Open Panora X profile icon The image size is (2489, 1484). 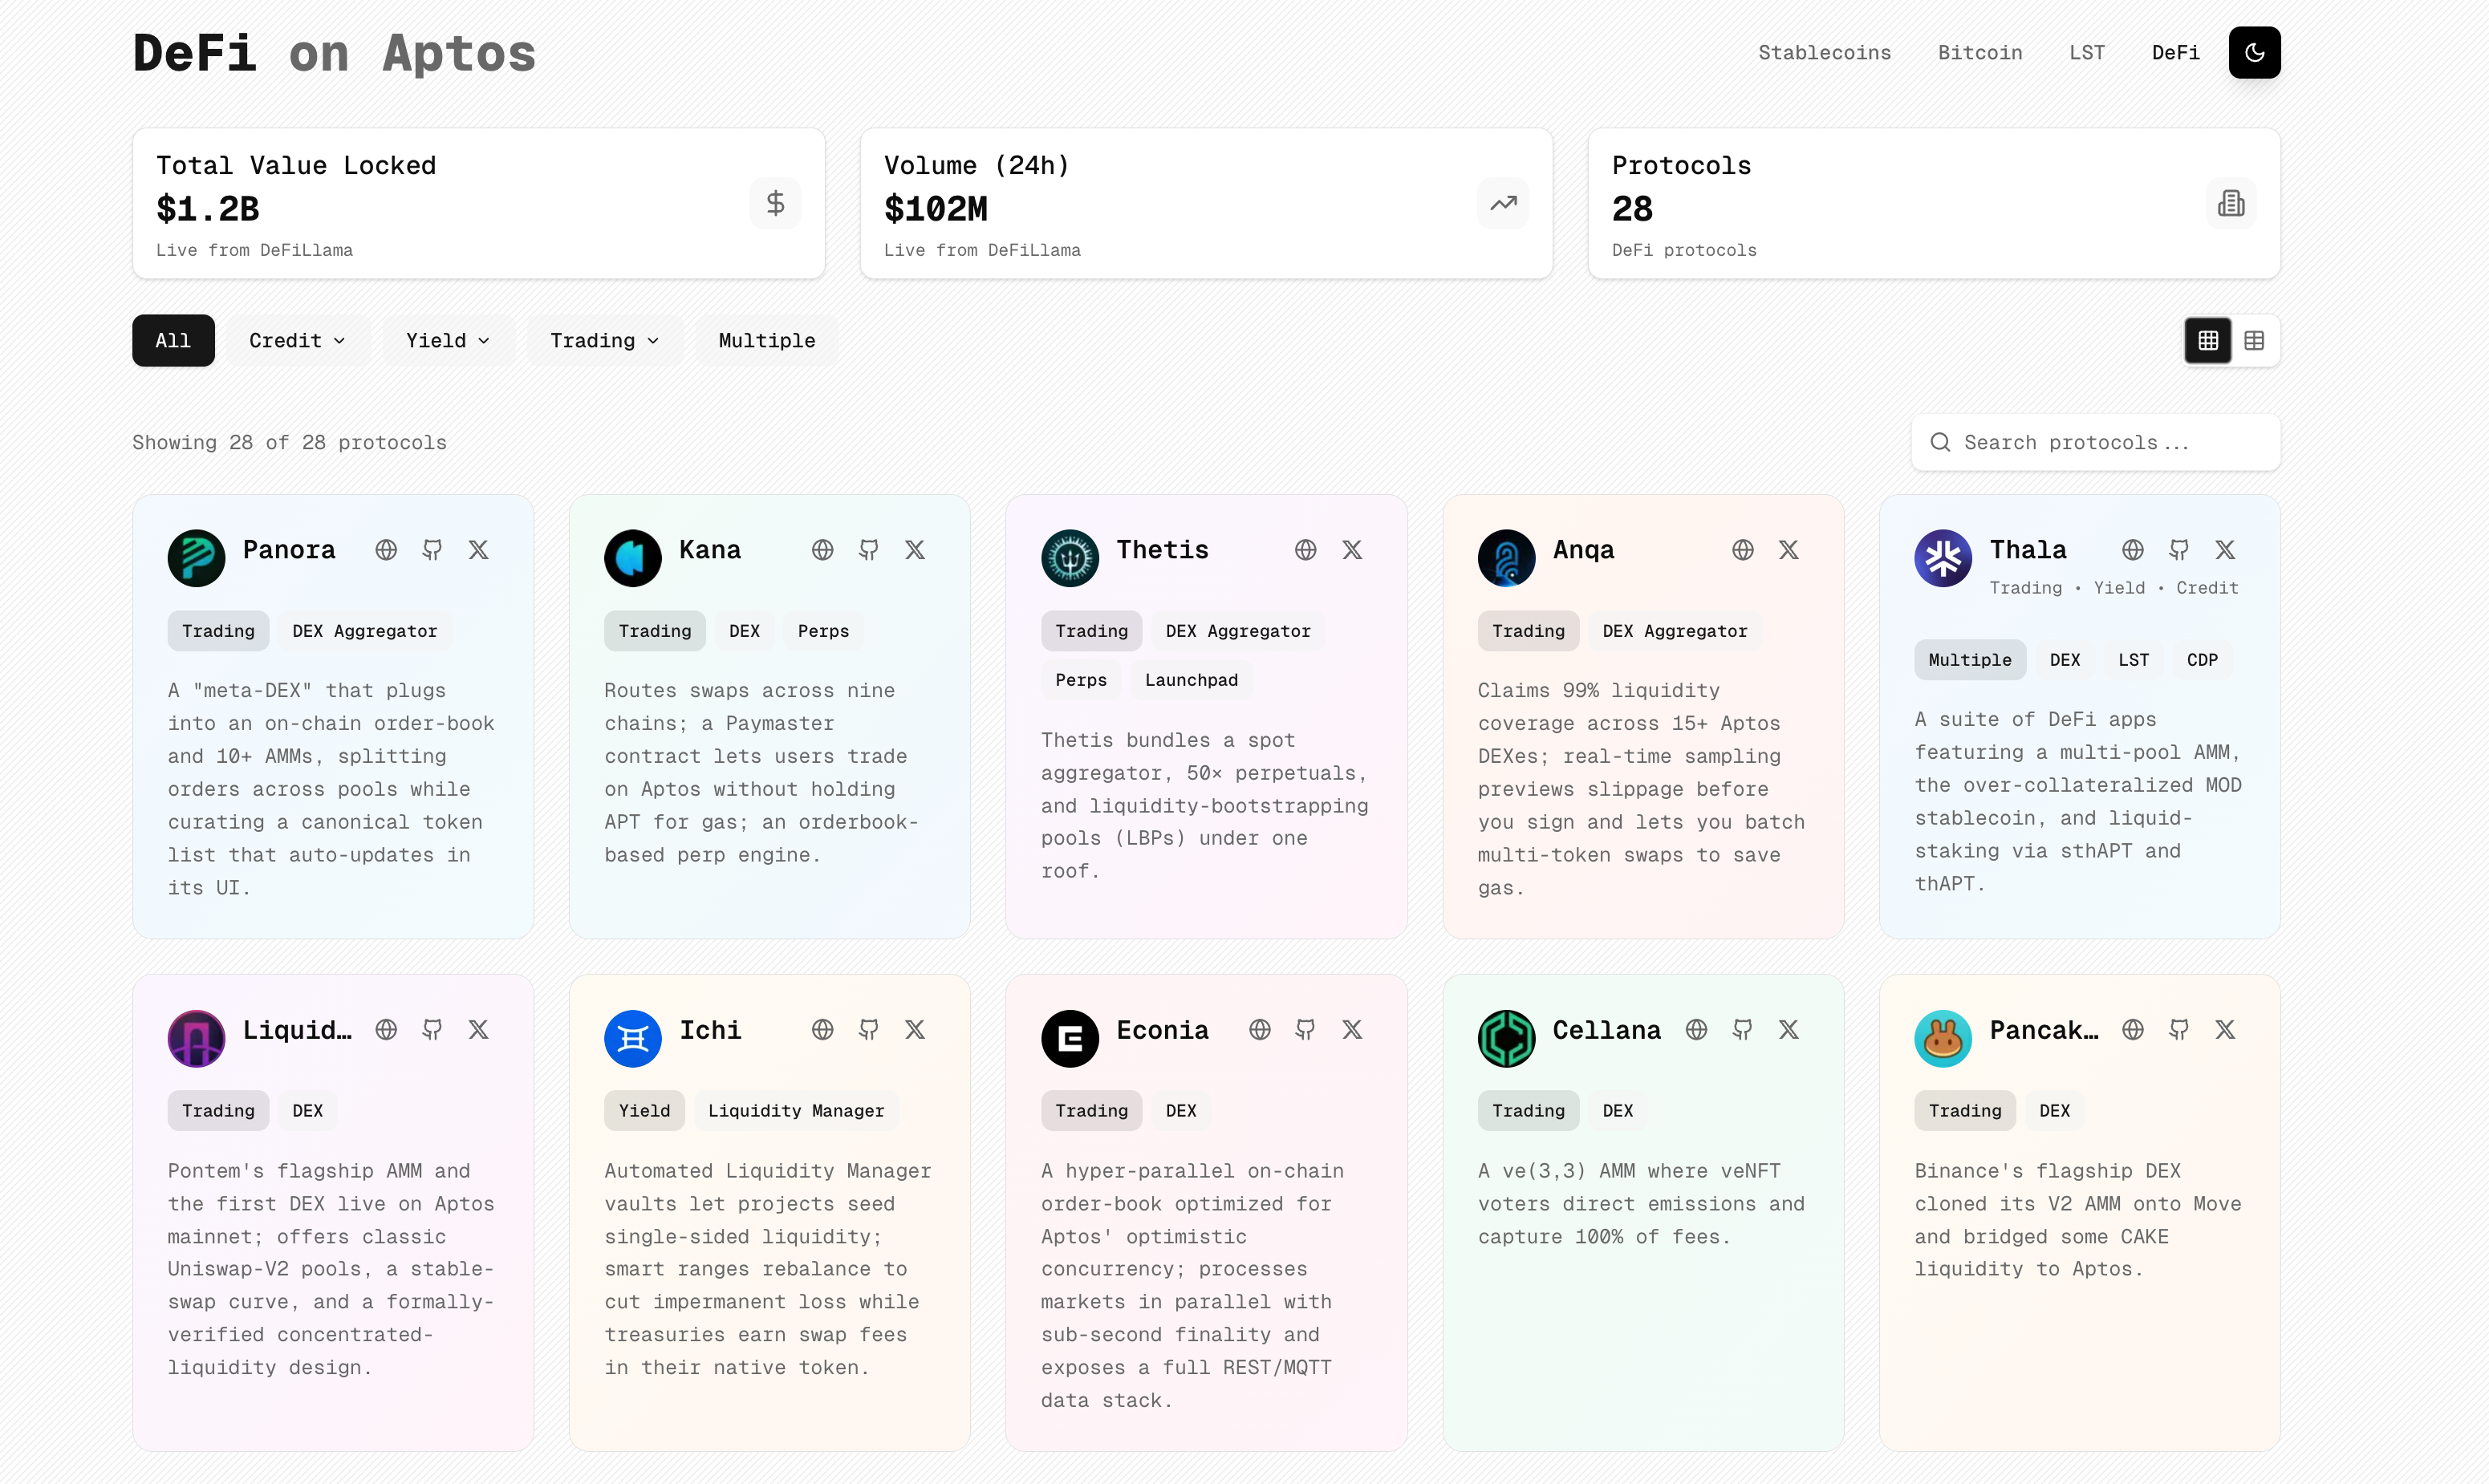coord(478,550)
